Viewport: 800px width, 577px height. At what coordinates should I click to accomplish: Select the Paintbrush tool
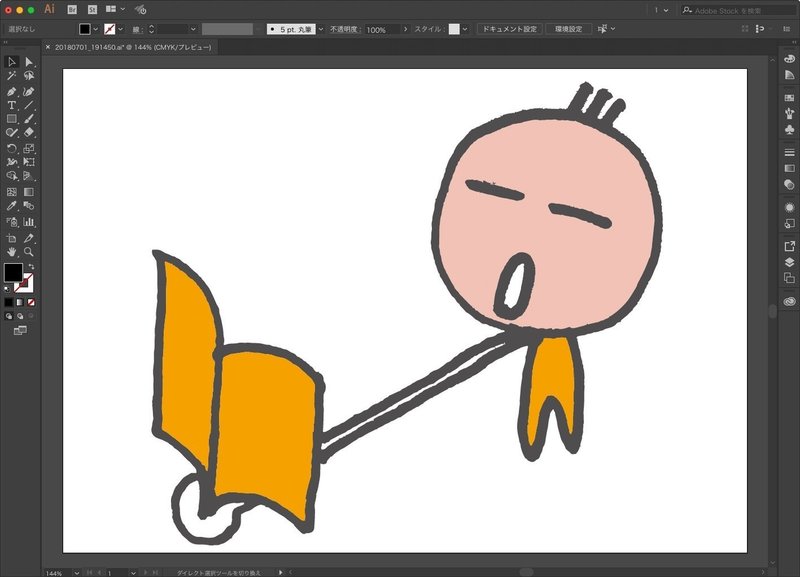click(x=29, y=119)
